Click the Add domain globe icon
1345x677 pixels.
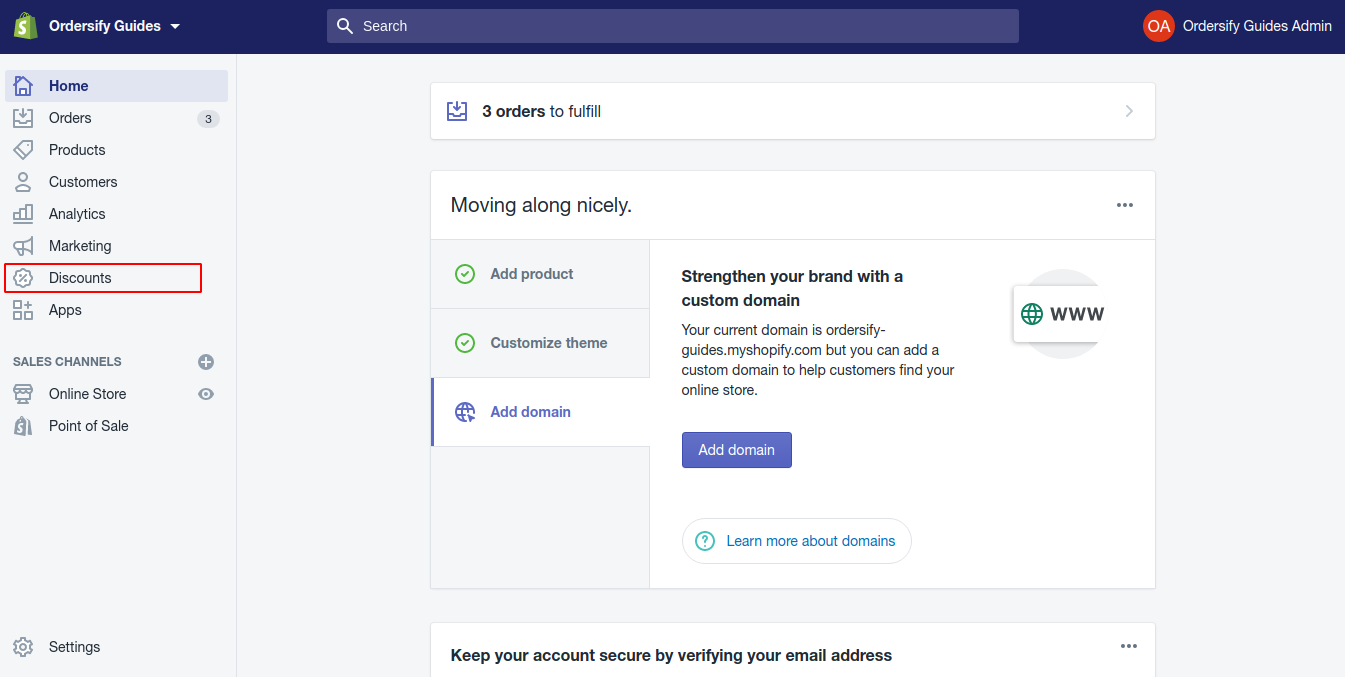coord(465,412)
